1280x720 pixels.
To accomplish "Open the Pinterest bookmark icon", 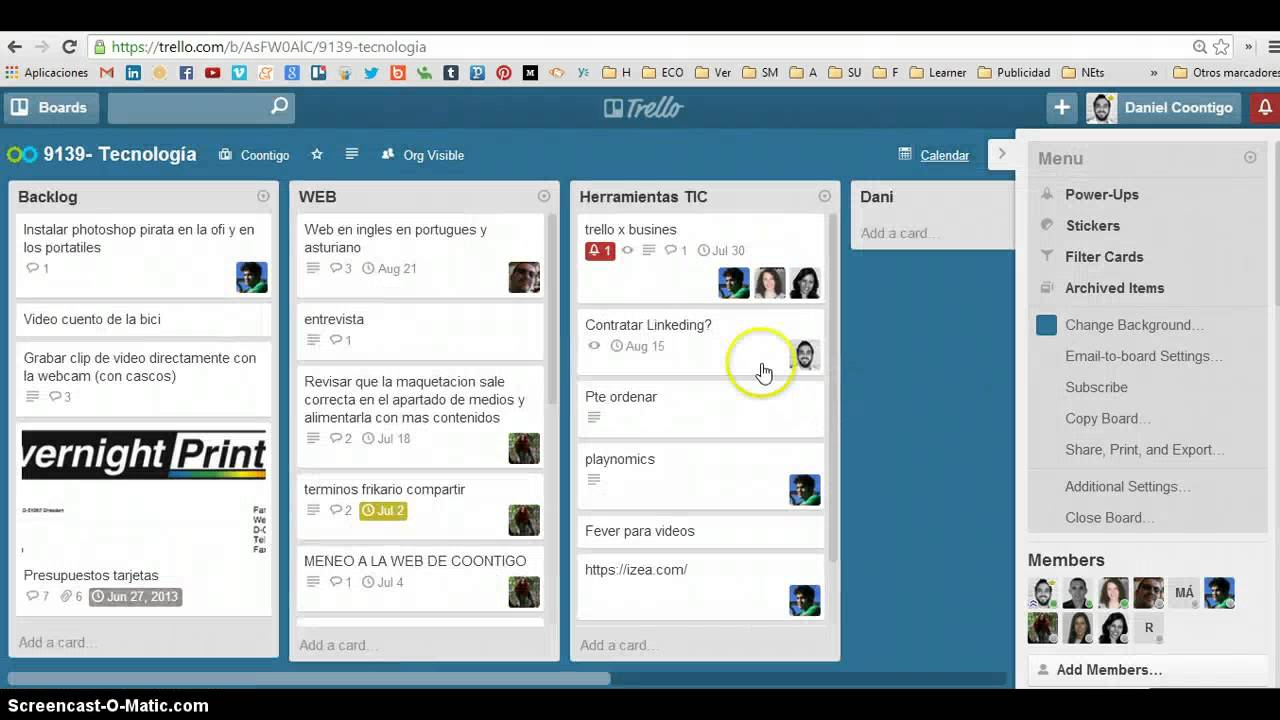I will coord(503,72).
